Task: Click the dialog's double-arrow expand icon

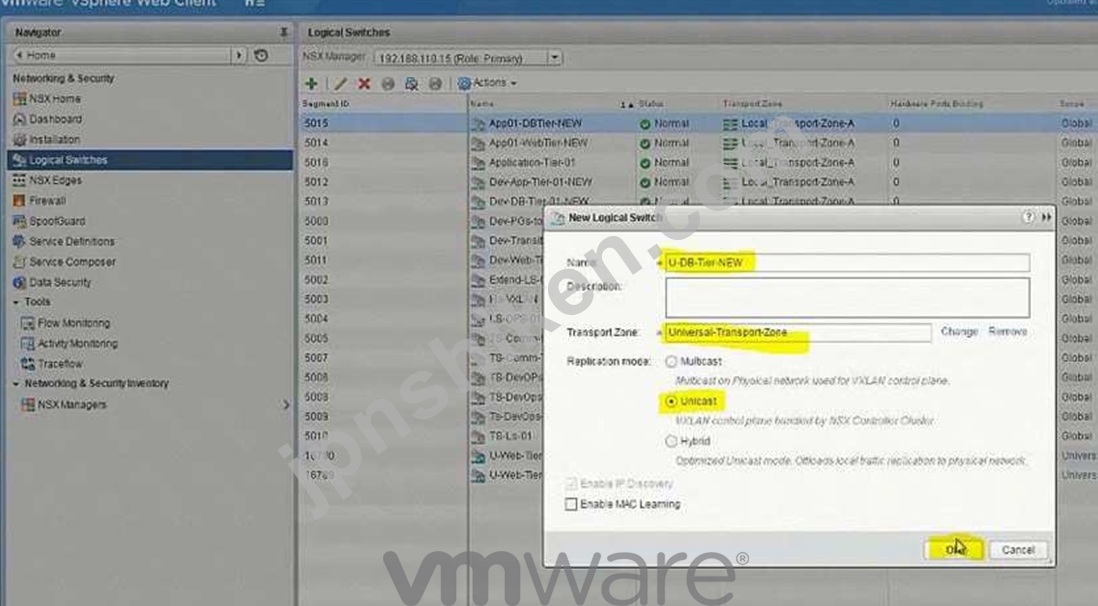Action: (x=1046, y=217)
